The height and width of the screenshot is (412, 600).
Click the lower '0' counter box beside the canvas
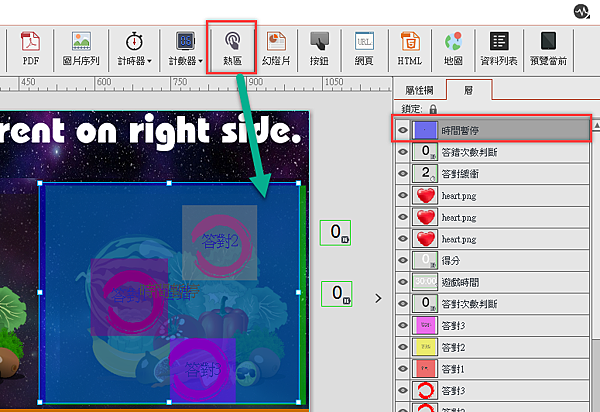(336, 294)
